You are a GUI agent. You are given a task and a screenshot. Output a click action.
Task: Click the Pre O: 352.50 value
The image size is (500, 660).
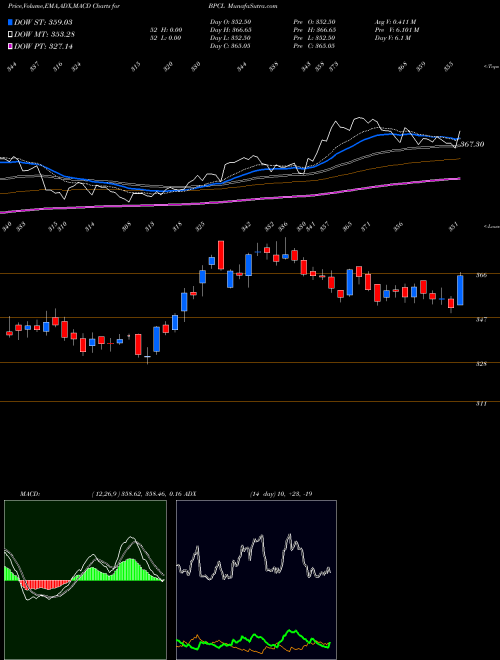click(314, 22)
